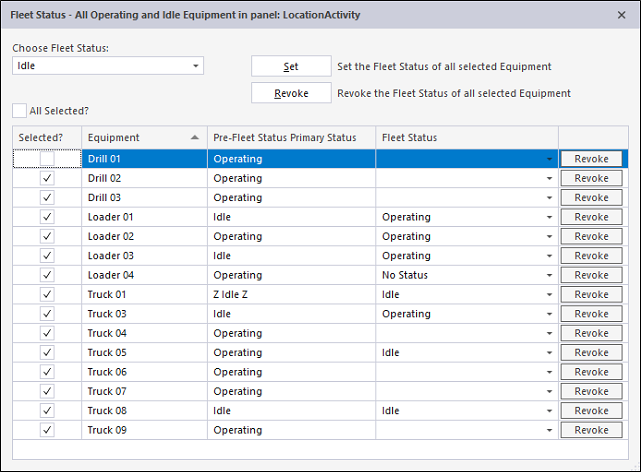
Task: Close the Fleet Status dialog
Action: (x=622, y=16)
